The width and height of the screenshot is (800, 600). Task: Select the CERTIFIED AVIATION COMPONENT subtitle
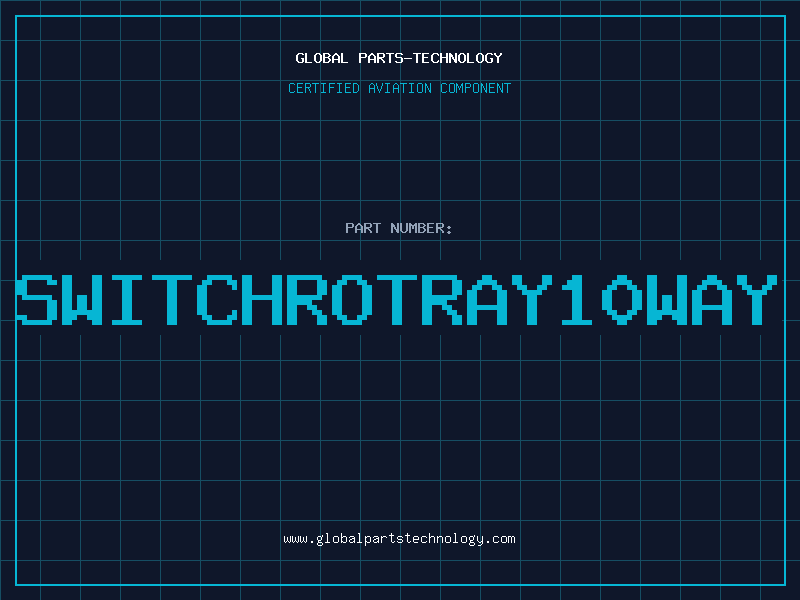[x=399, y=88]
